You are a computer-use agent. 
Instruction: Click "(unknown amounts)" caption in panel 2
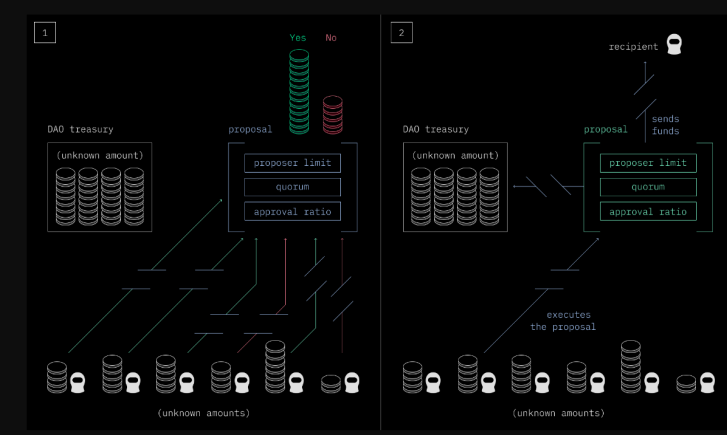click(x=559, y=413)
